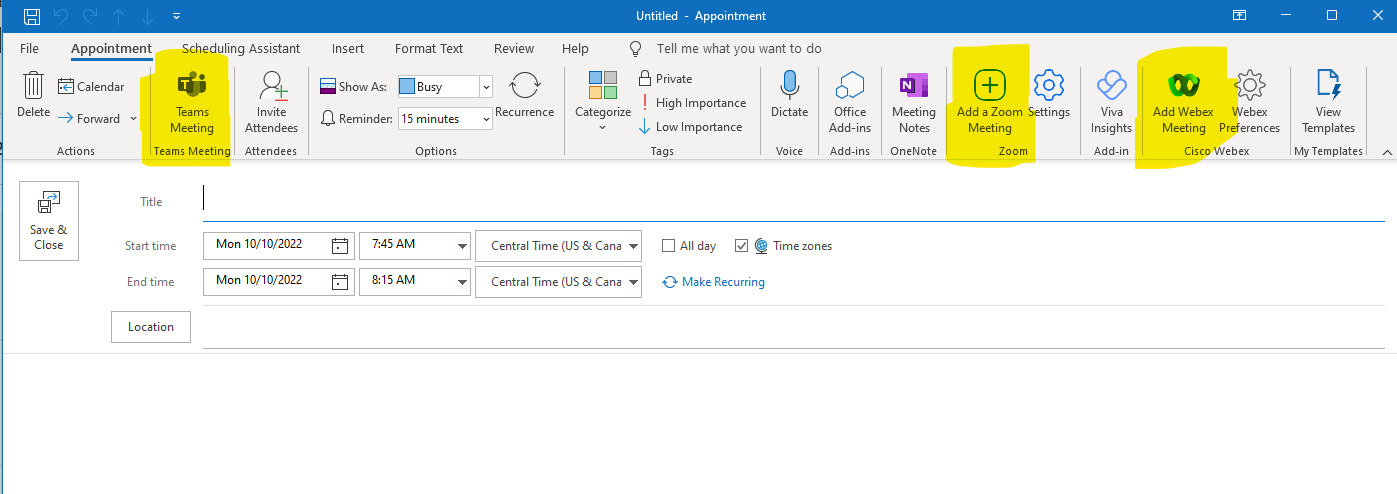The height and width of the screenshot is (494, 1397).
Task: Click into the Title field
Action: 793,202
